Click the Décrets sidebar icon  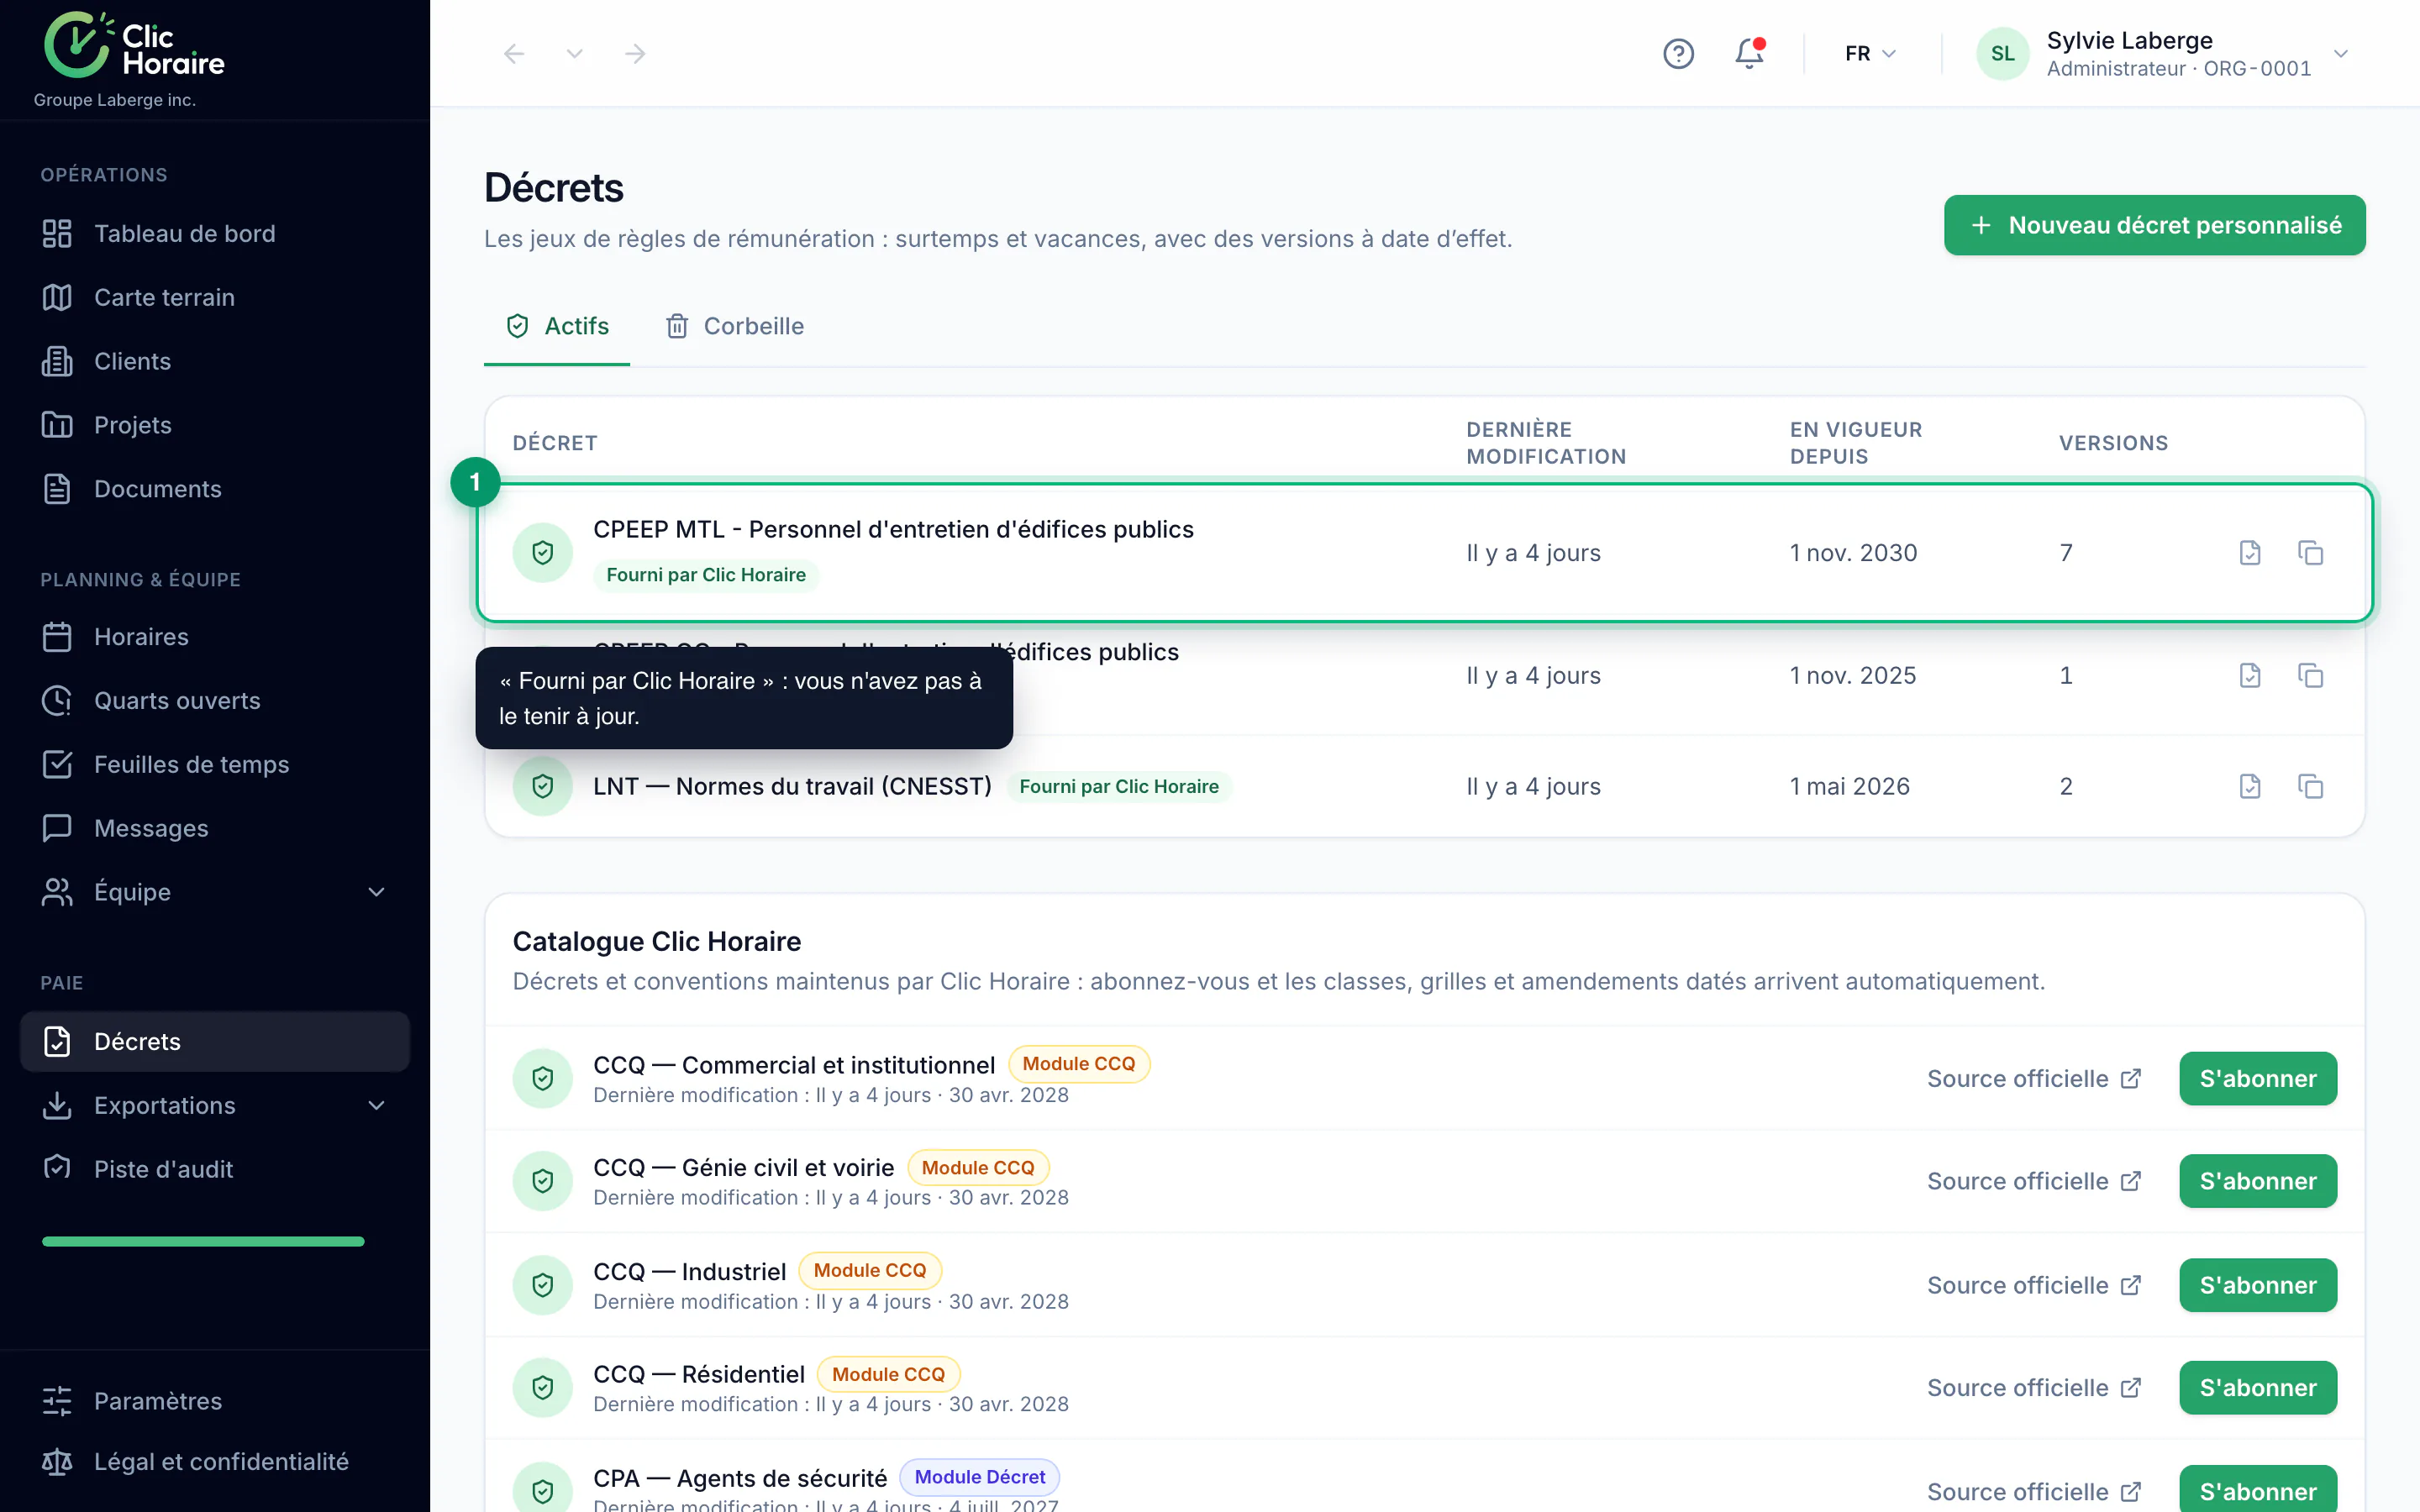click(x=57, y=1041)
